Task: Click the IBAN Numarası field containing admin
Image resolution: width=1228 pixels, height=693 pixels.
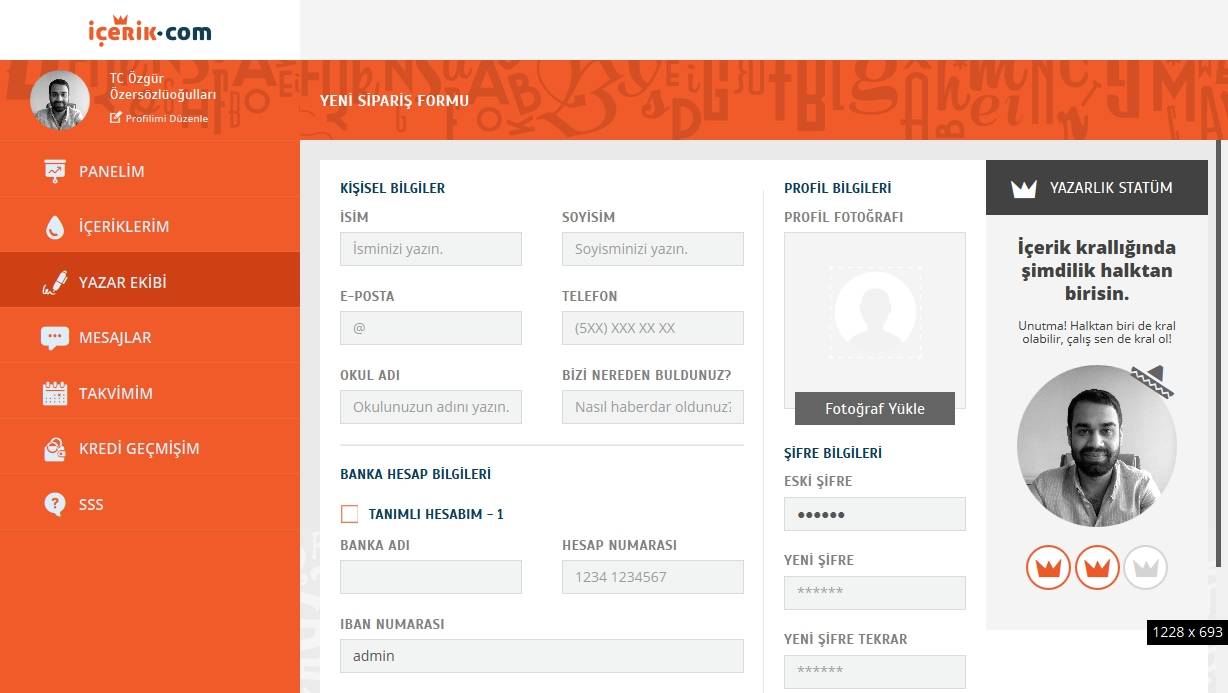Action: pyautogui.click(x=541, y=655)
